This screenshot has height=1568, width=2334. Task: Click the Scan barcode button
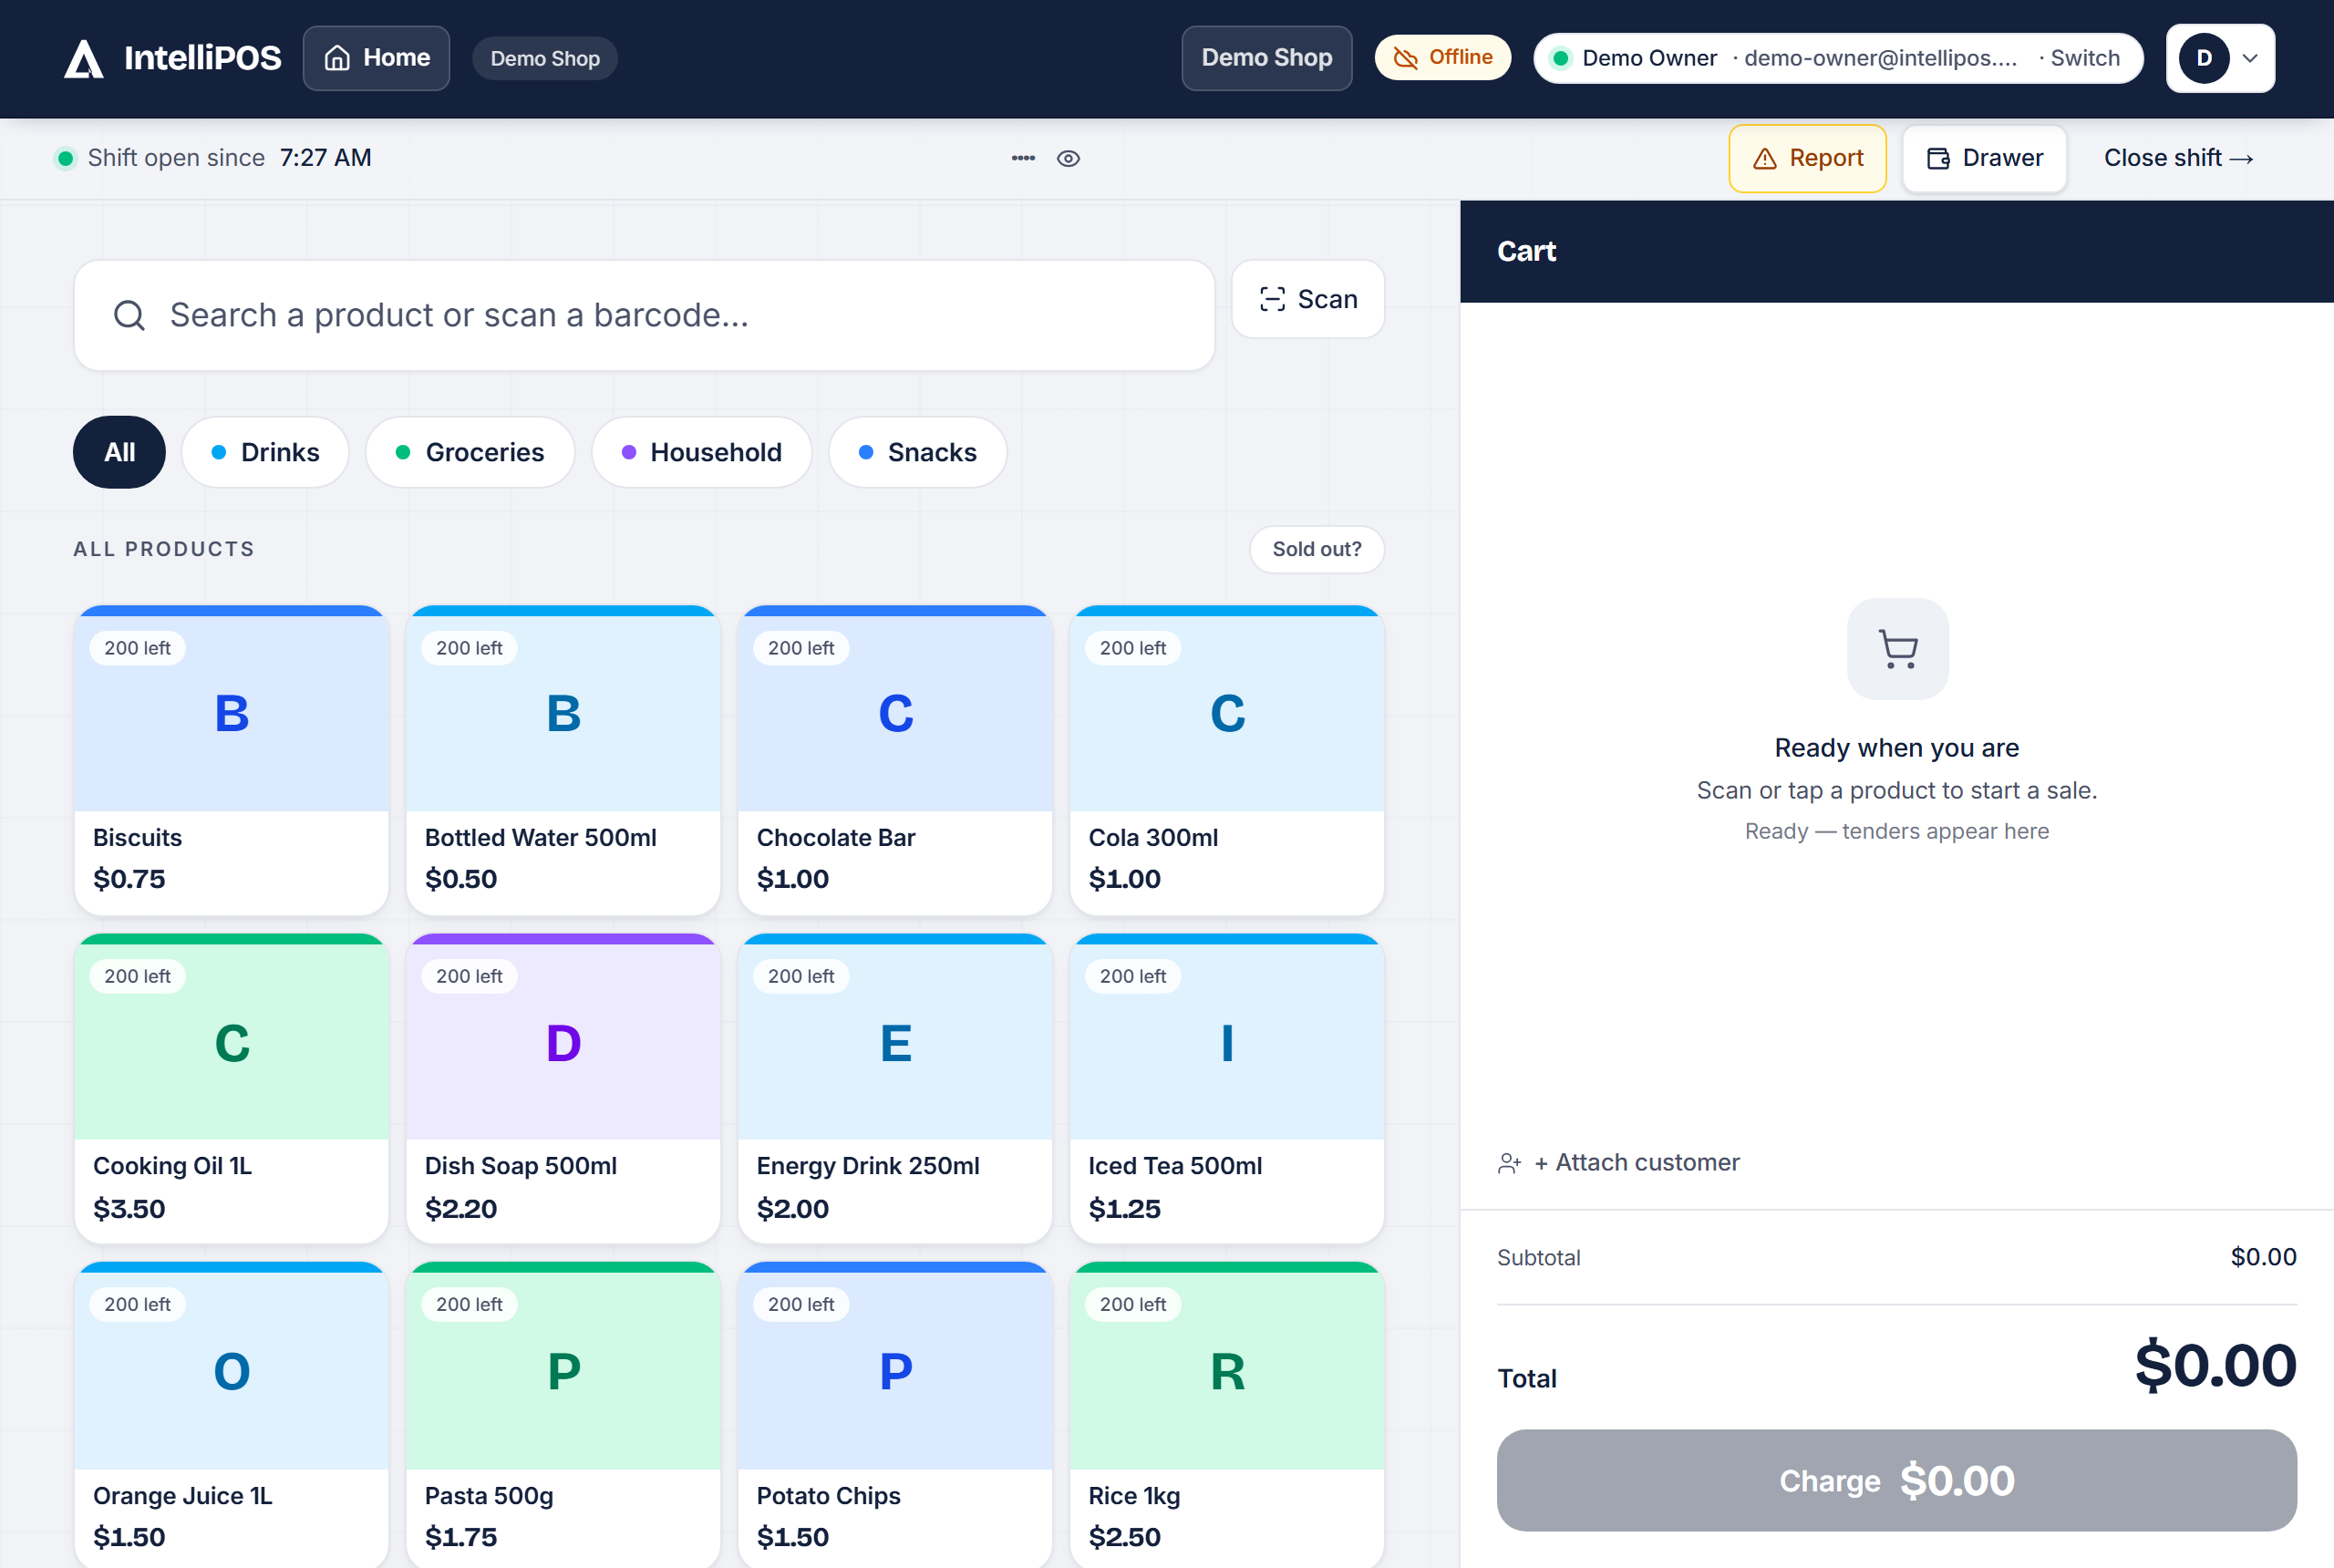tap(1307, 299)
